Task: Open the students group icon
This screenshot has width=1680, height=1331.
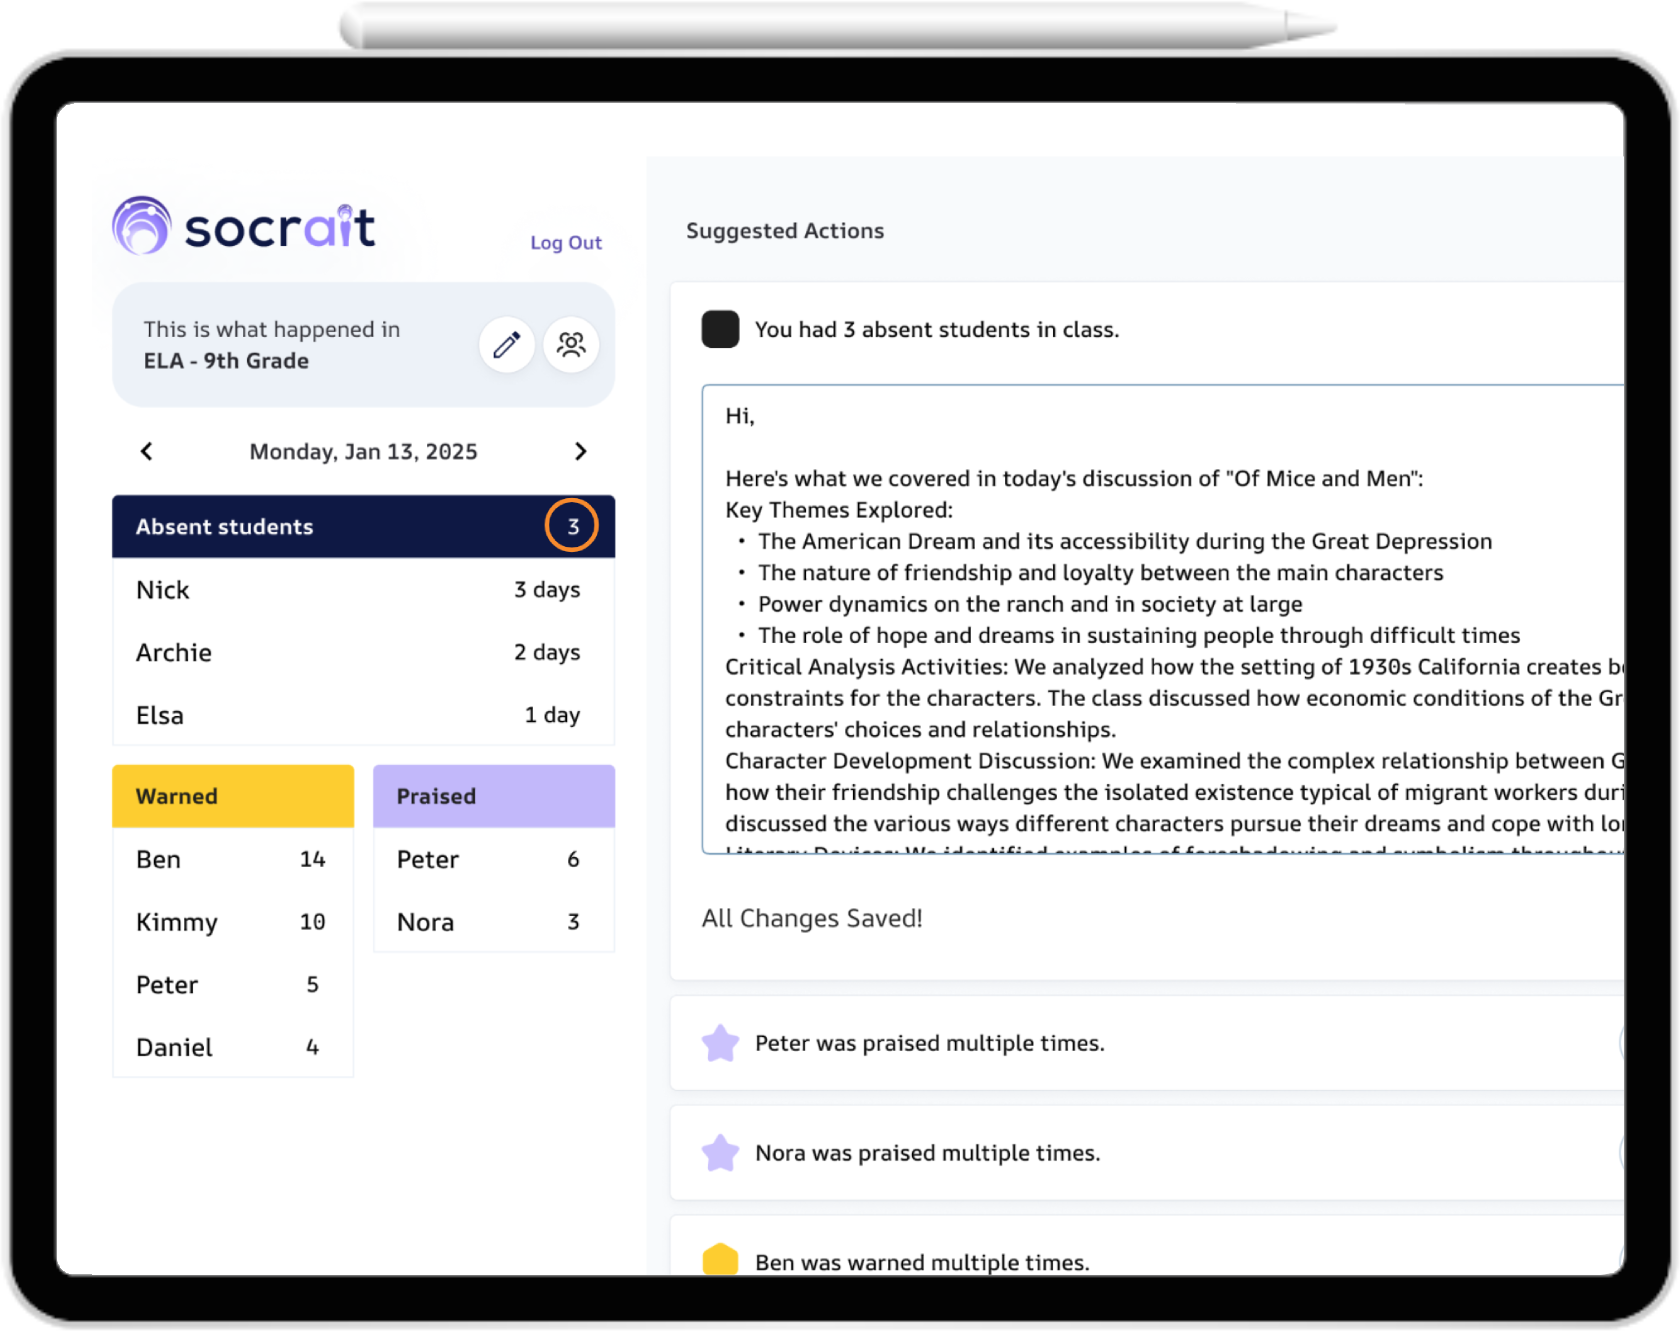Action: (x=571, y=345)
